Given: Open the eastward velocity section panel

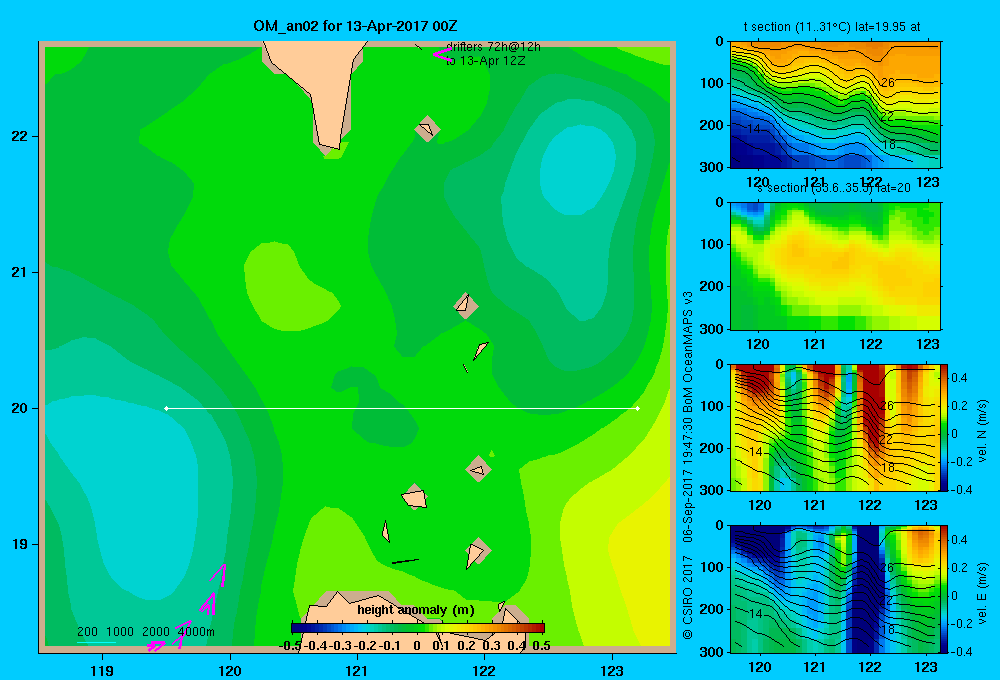Looking at the screenshot, I should [835, 589].
